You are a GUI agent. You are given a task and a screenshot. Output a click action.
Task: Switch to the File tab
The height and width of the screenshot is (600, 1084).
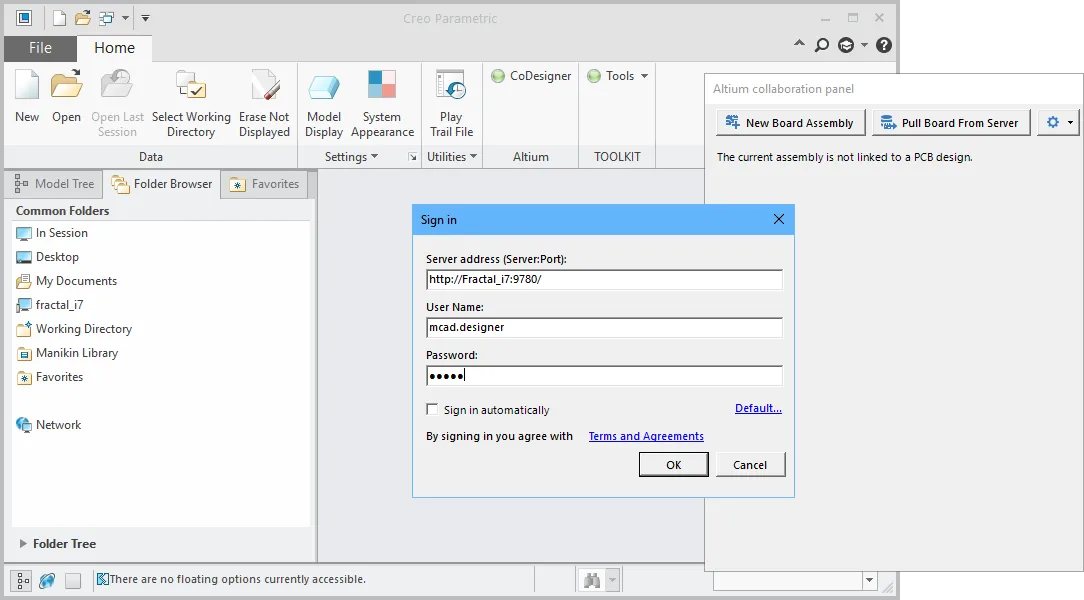(40, 48)
